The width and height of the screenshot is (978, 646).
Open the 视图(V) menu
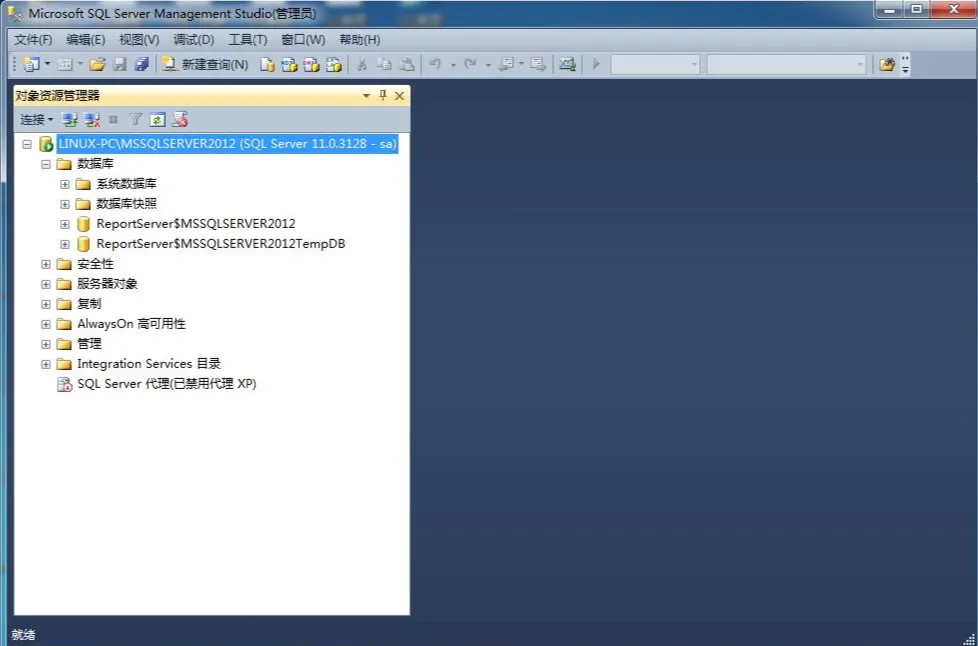[x=139, y=40]
